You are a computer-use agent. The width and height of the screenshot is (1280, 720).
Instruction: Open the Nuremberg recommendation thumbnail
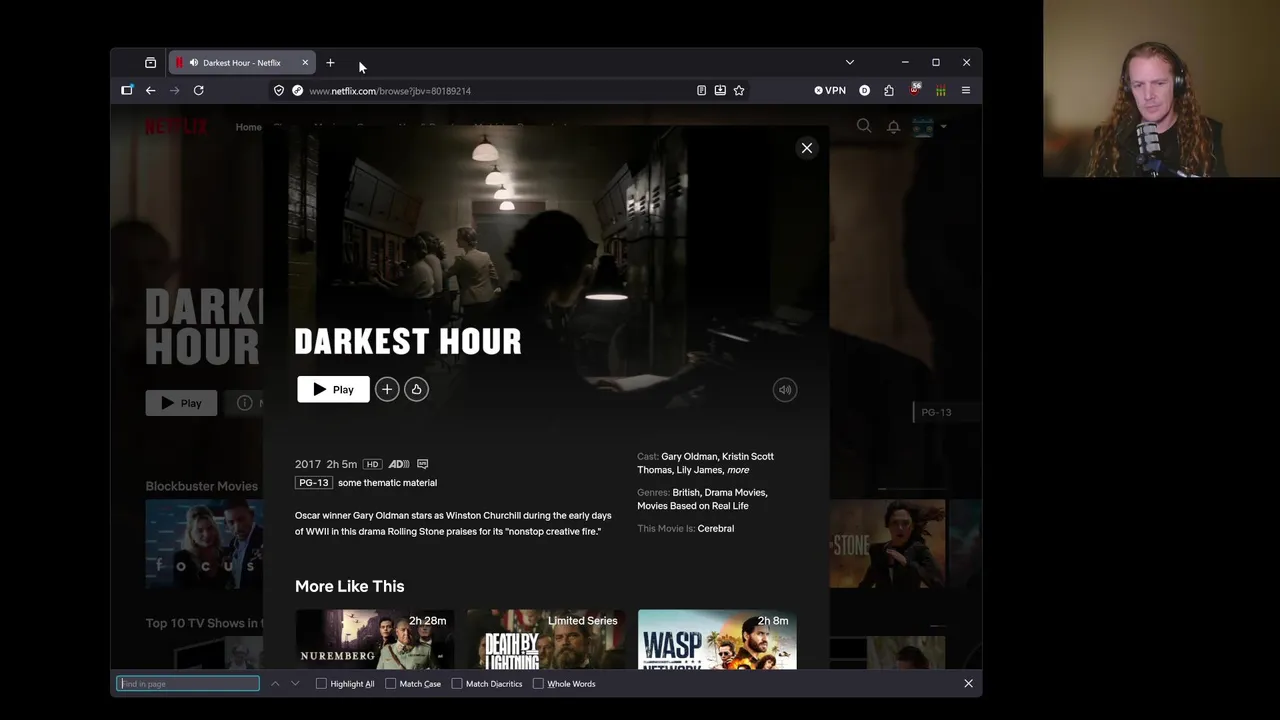(x=375, y=639)
